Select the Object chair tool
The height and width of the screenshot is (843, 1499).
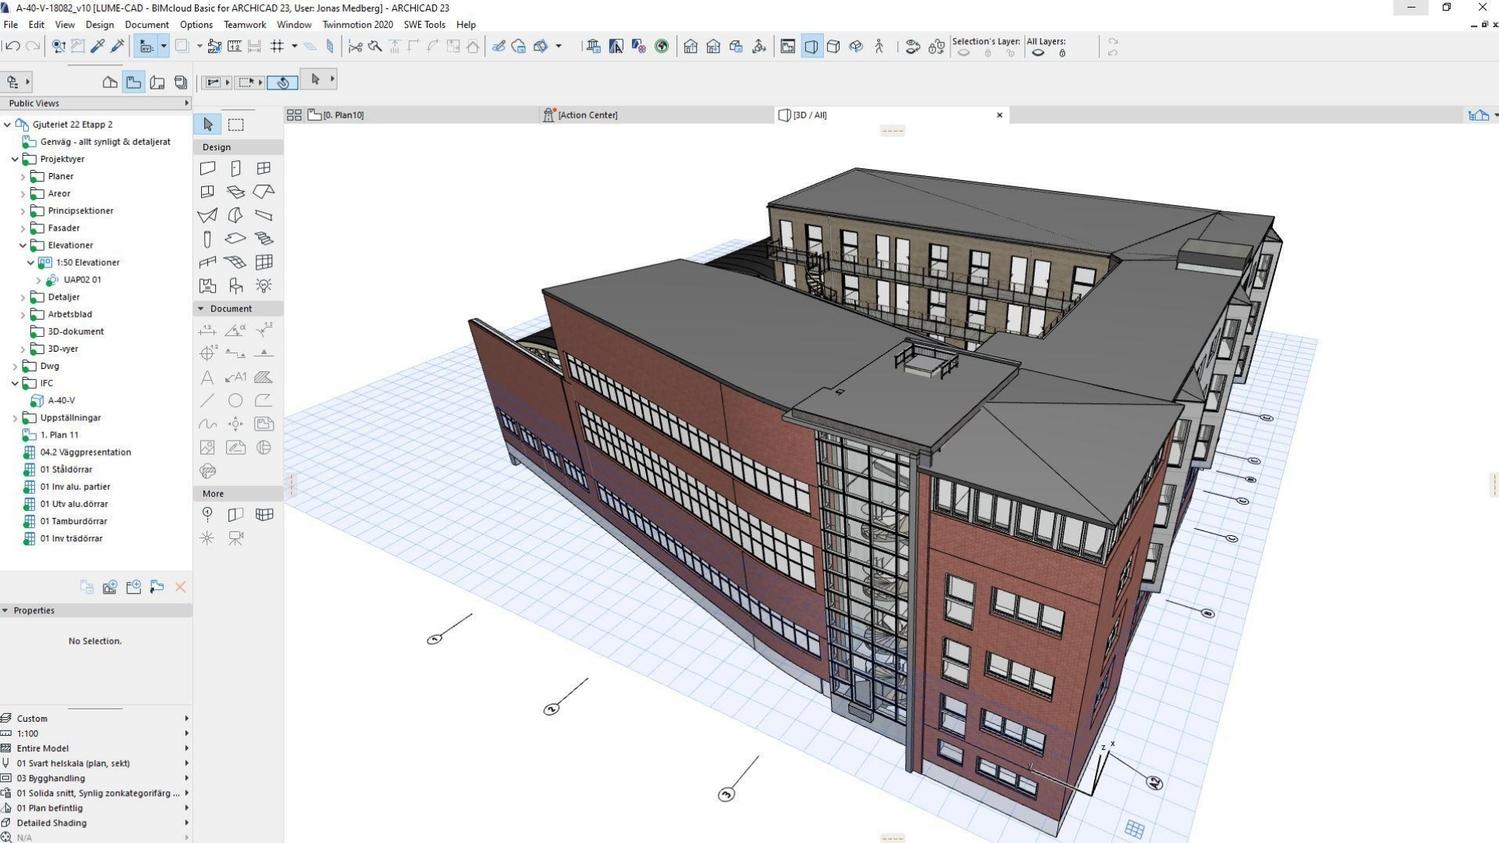click(236, 286)
